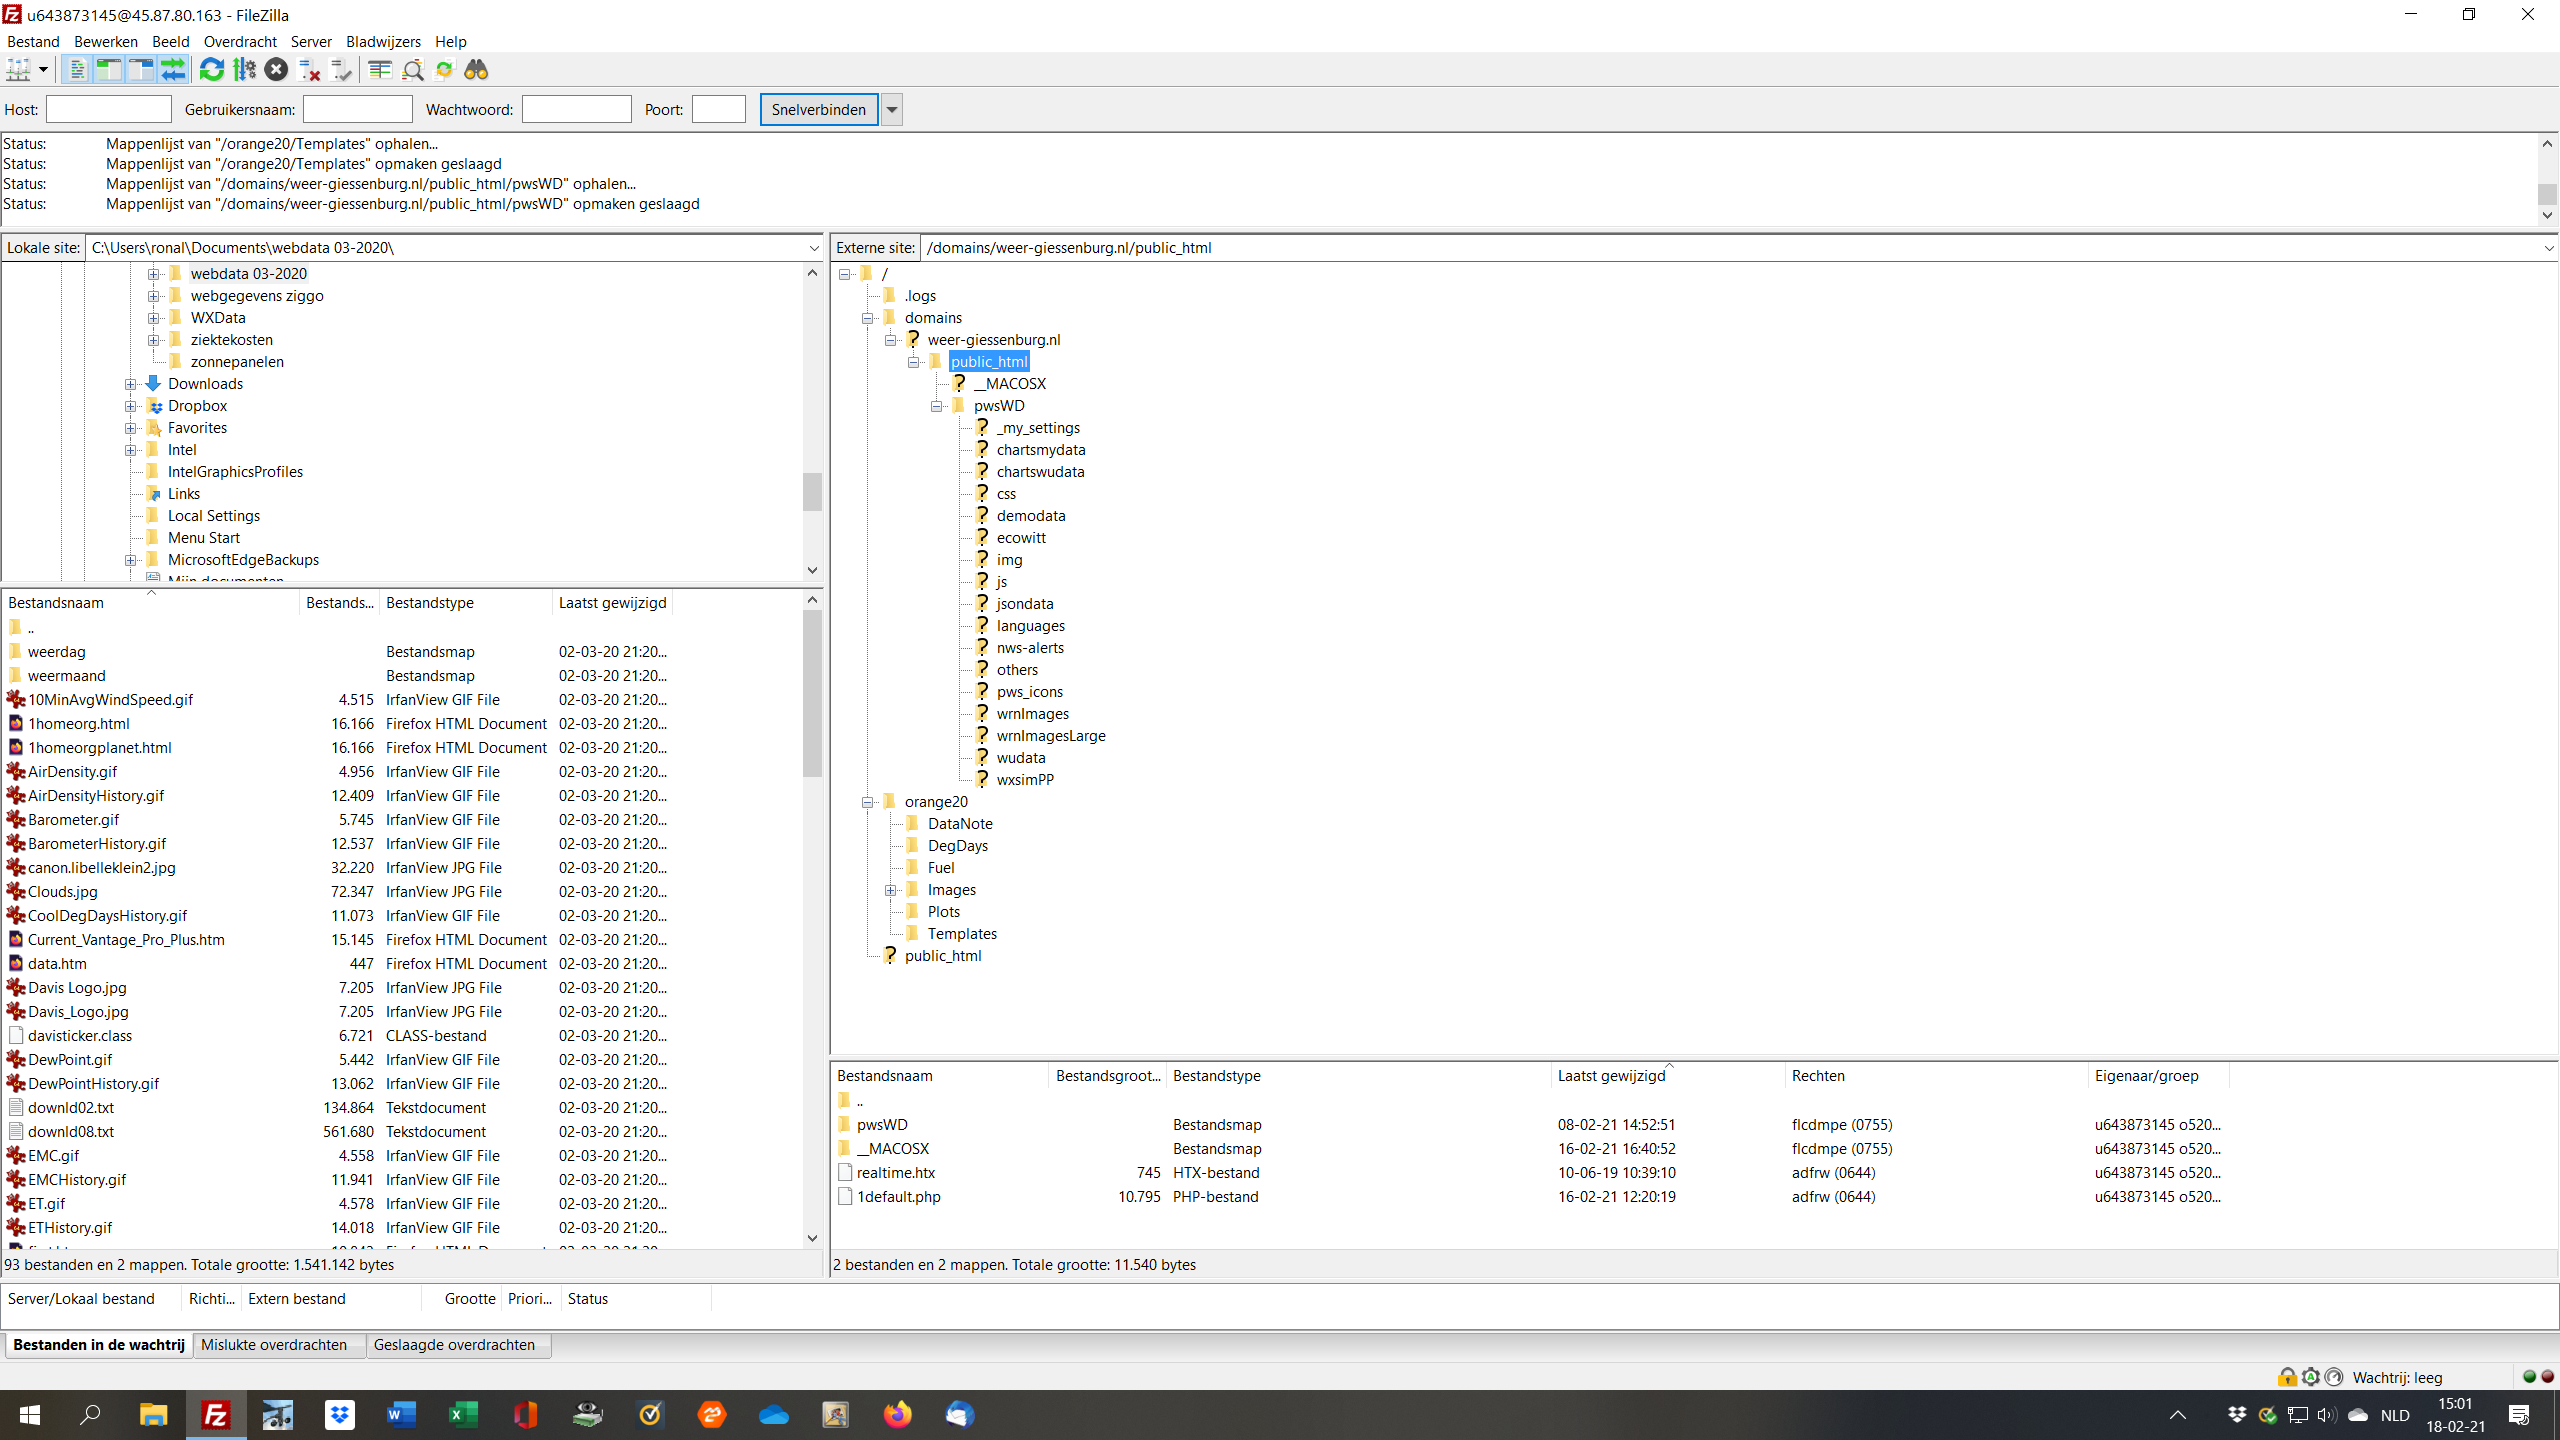Click the Snelverbinden button

click(x=819, y=110)
